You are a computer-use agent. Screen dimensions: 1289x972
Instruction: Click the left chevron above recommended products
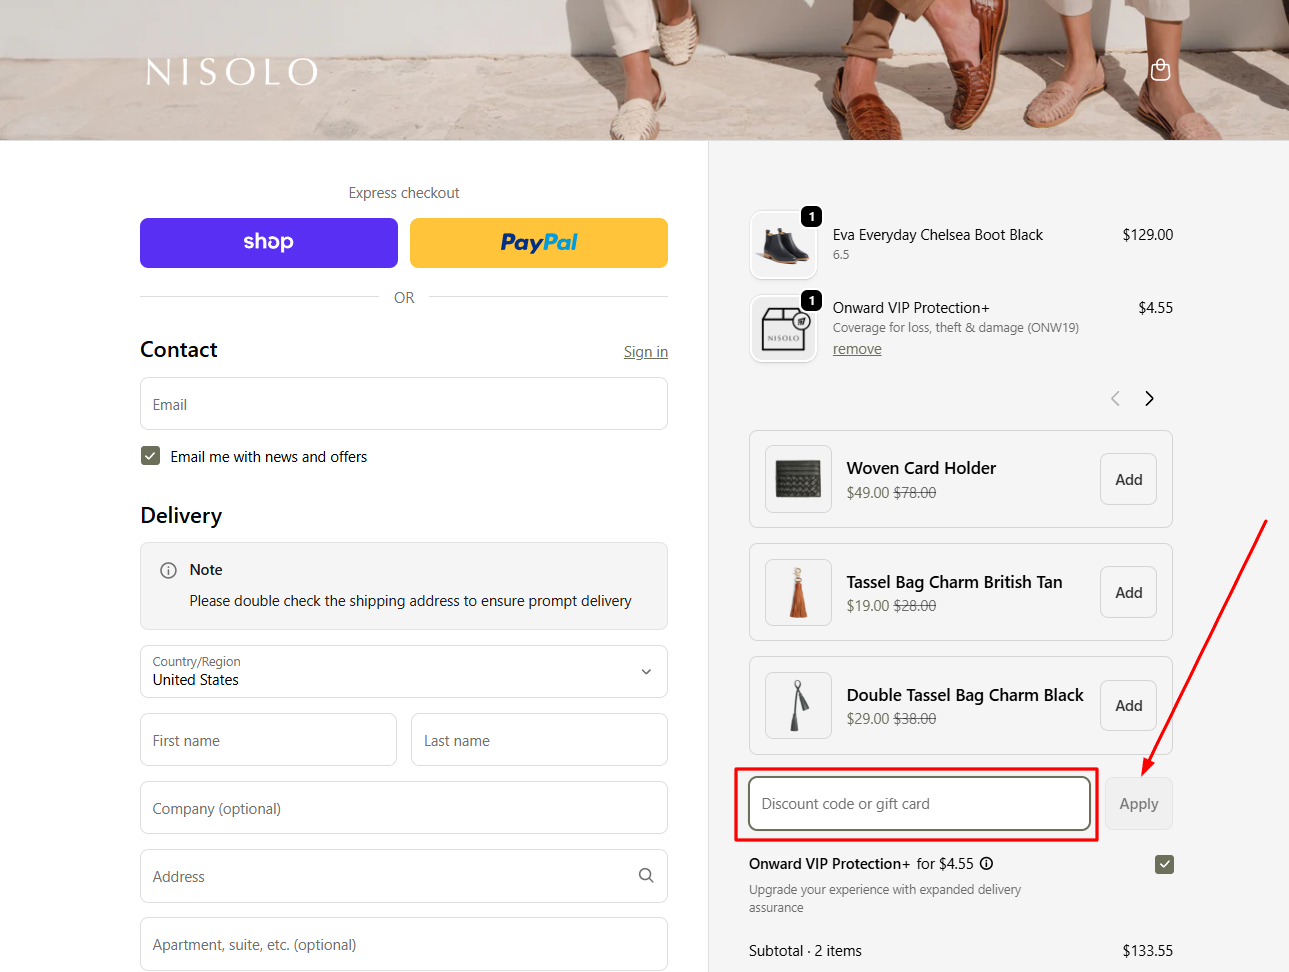(1114, 398)
